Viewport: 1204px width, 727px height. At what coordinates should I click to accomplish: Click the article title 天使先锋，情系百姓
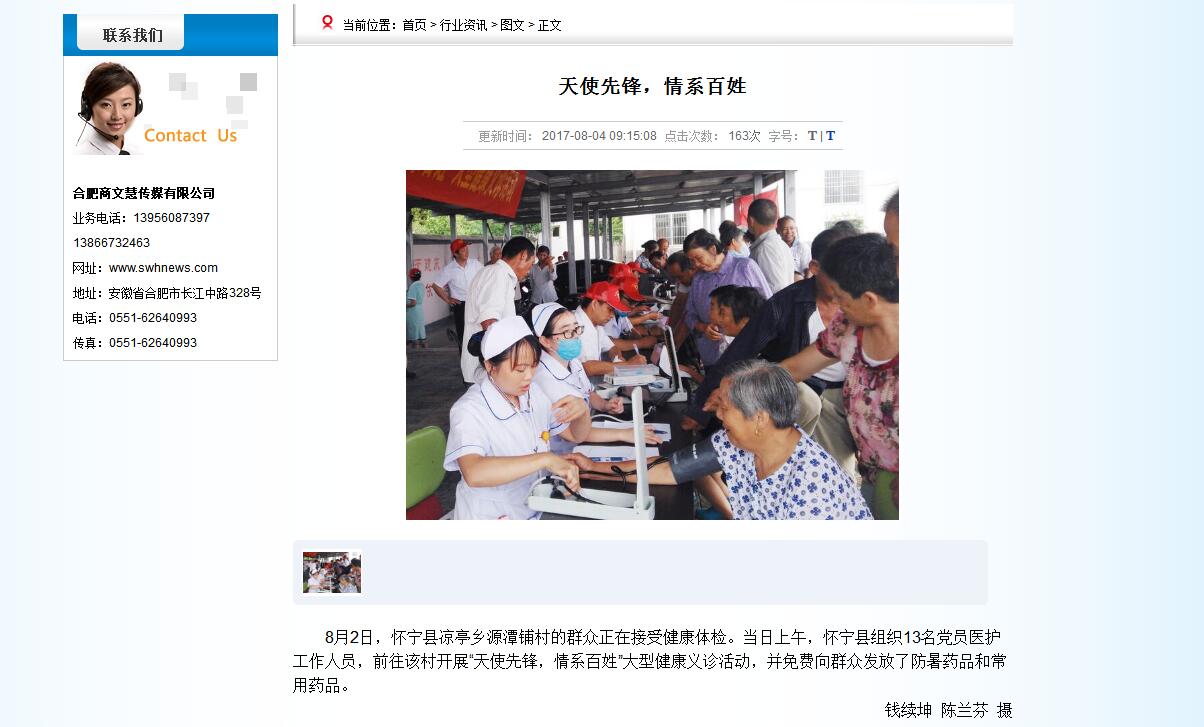click(x=652, y=86)
